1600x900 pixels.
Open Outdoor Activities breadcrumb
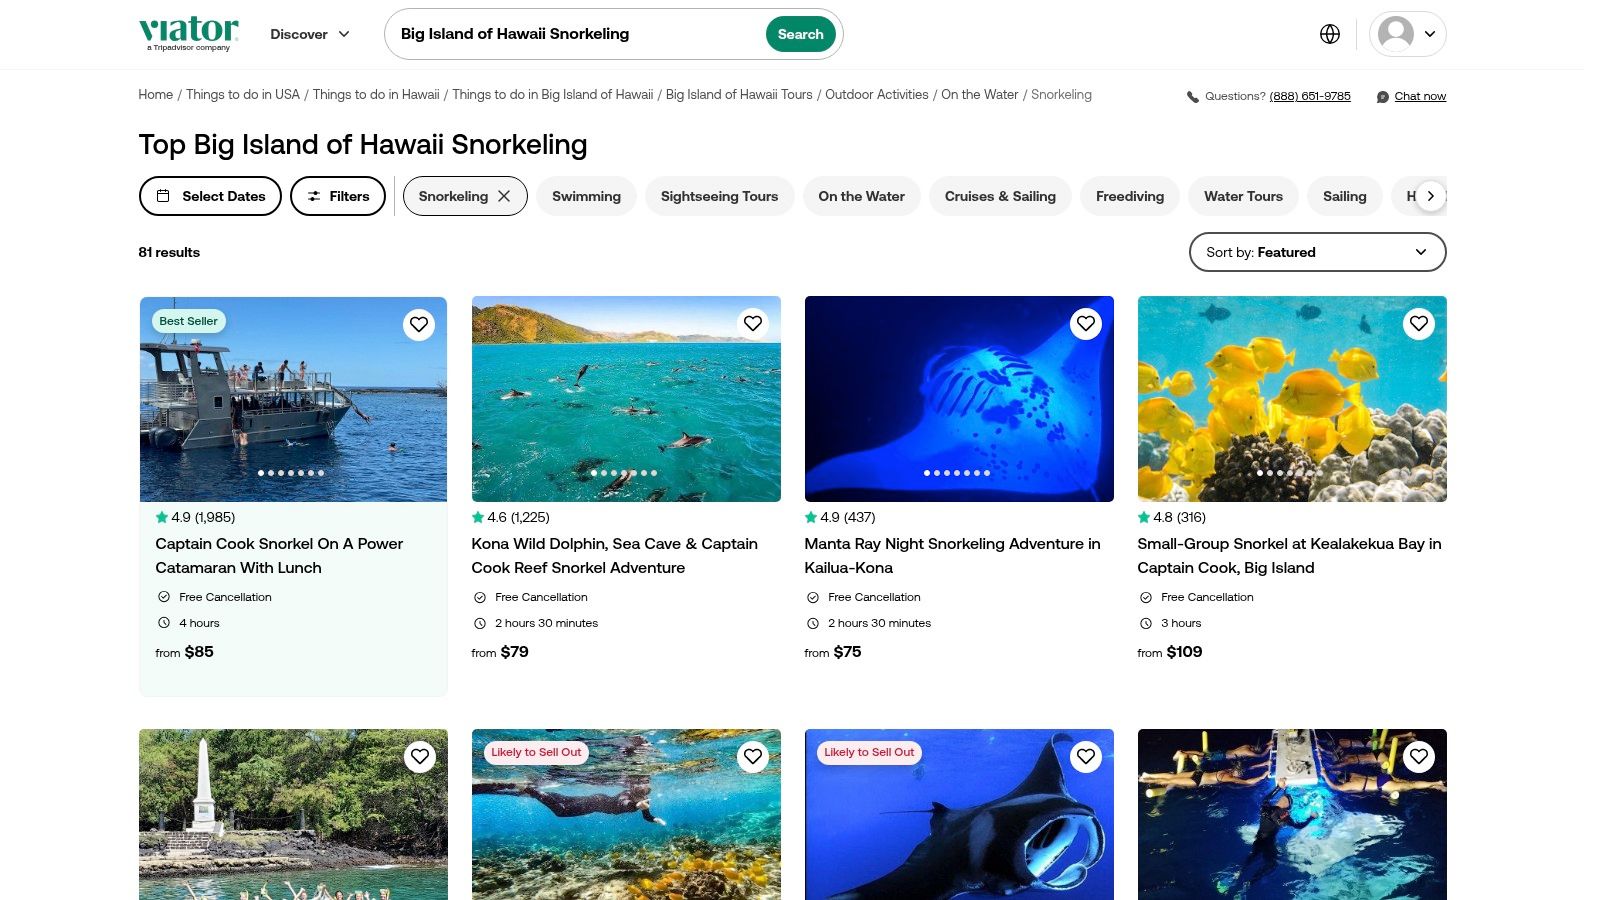pyautogui.click(x=877, y=95)
